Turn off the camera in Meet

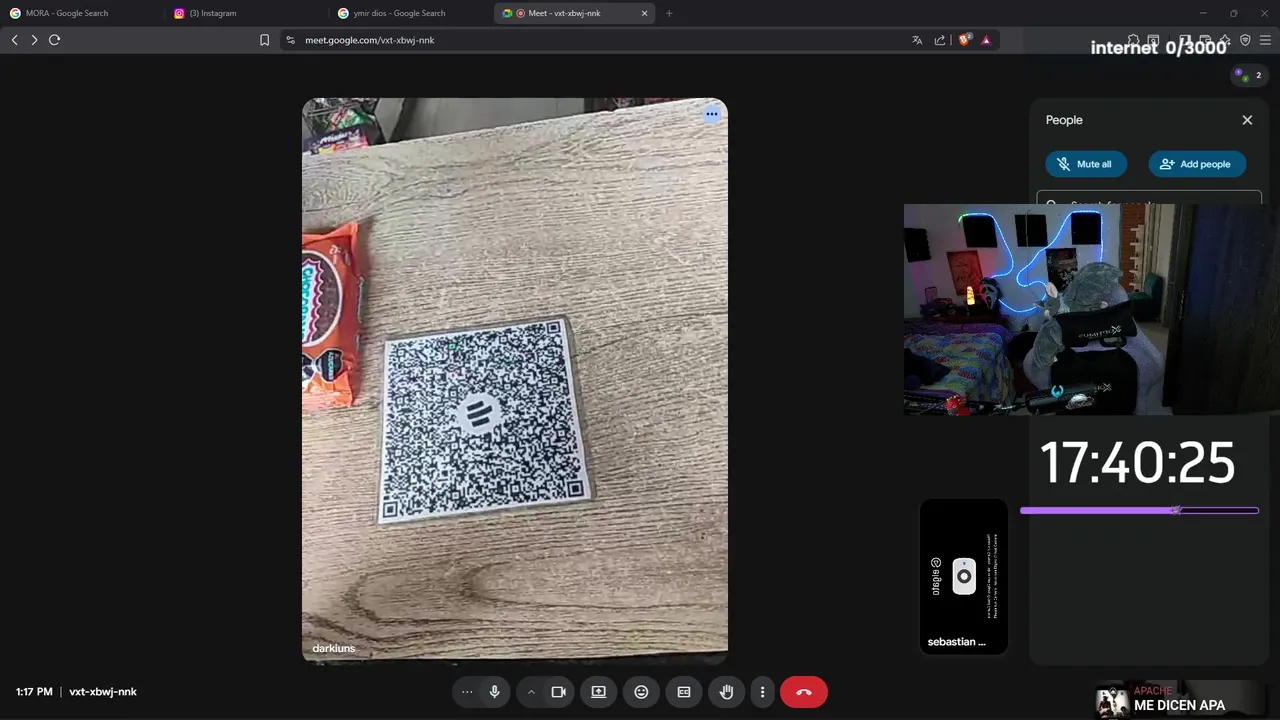click(559, 692)
